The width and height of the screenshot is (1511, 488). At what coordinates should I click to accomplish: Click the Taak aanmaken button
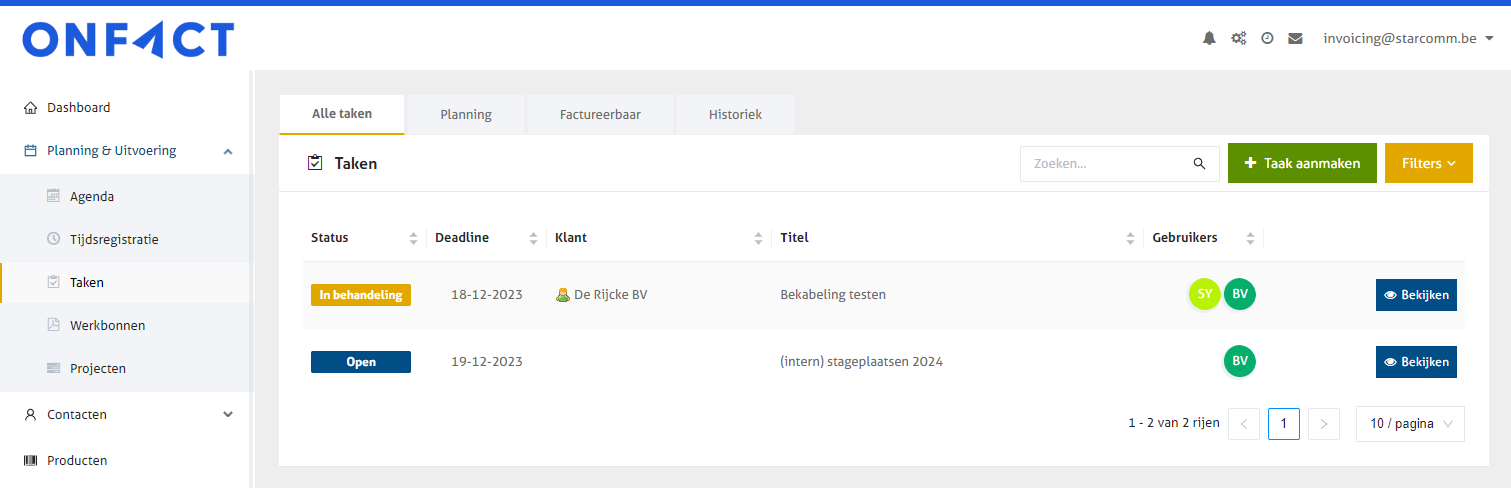1301,163
